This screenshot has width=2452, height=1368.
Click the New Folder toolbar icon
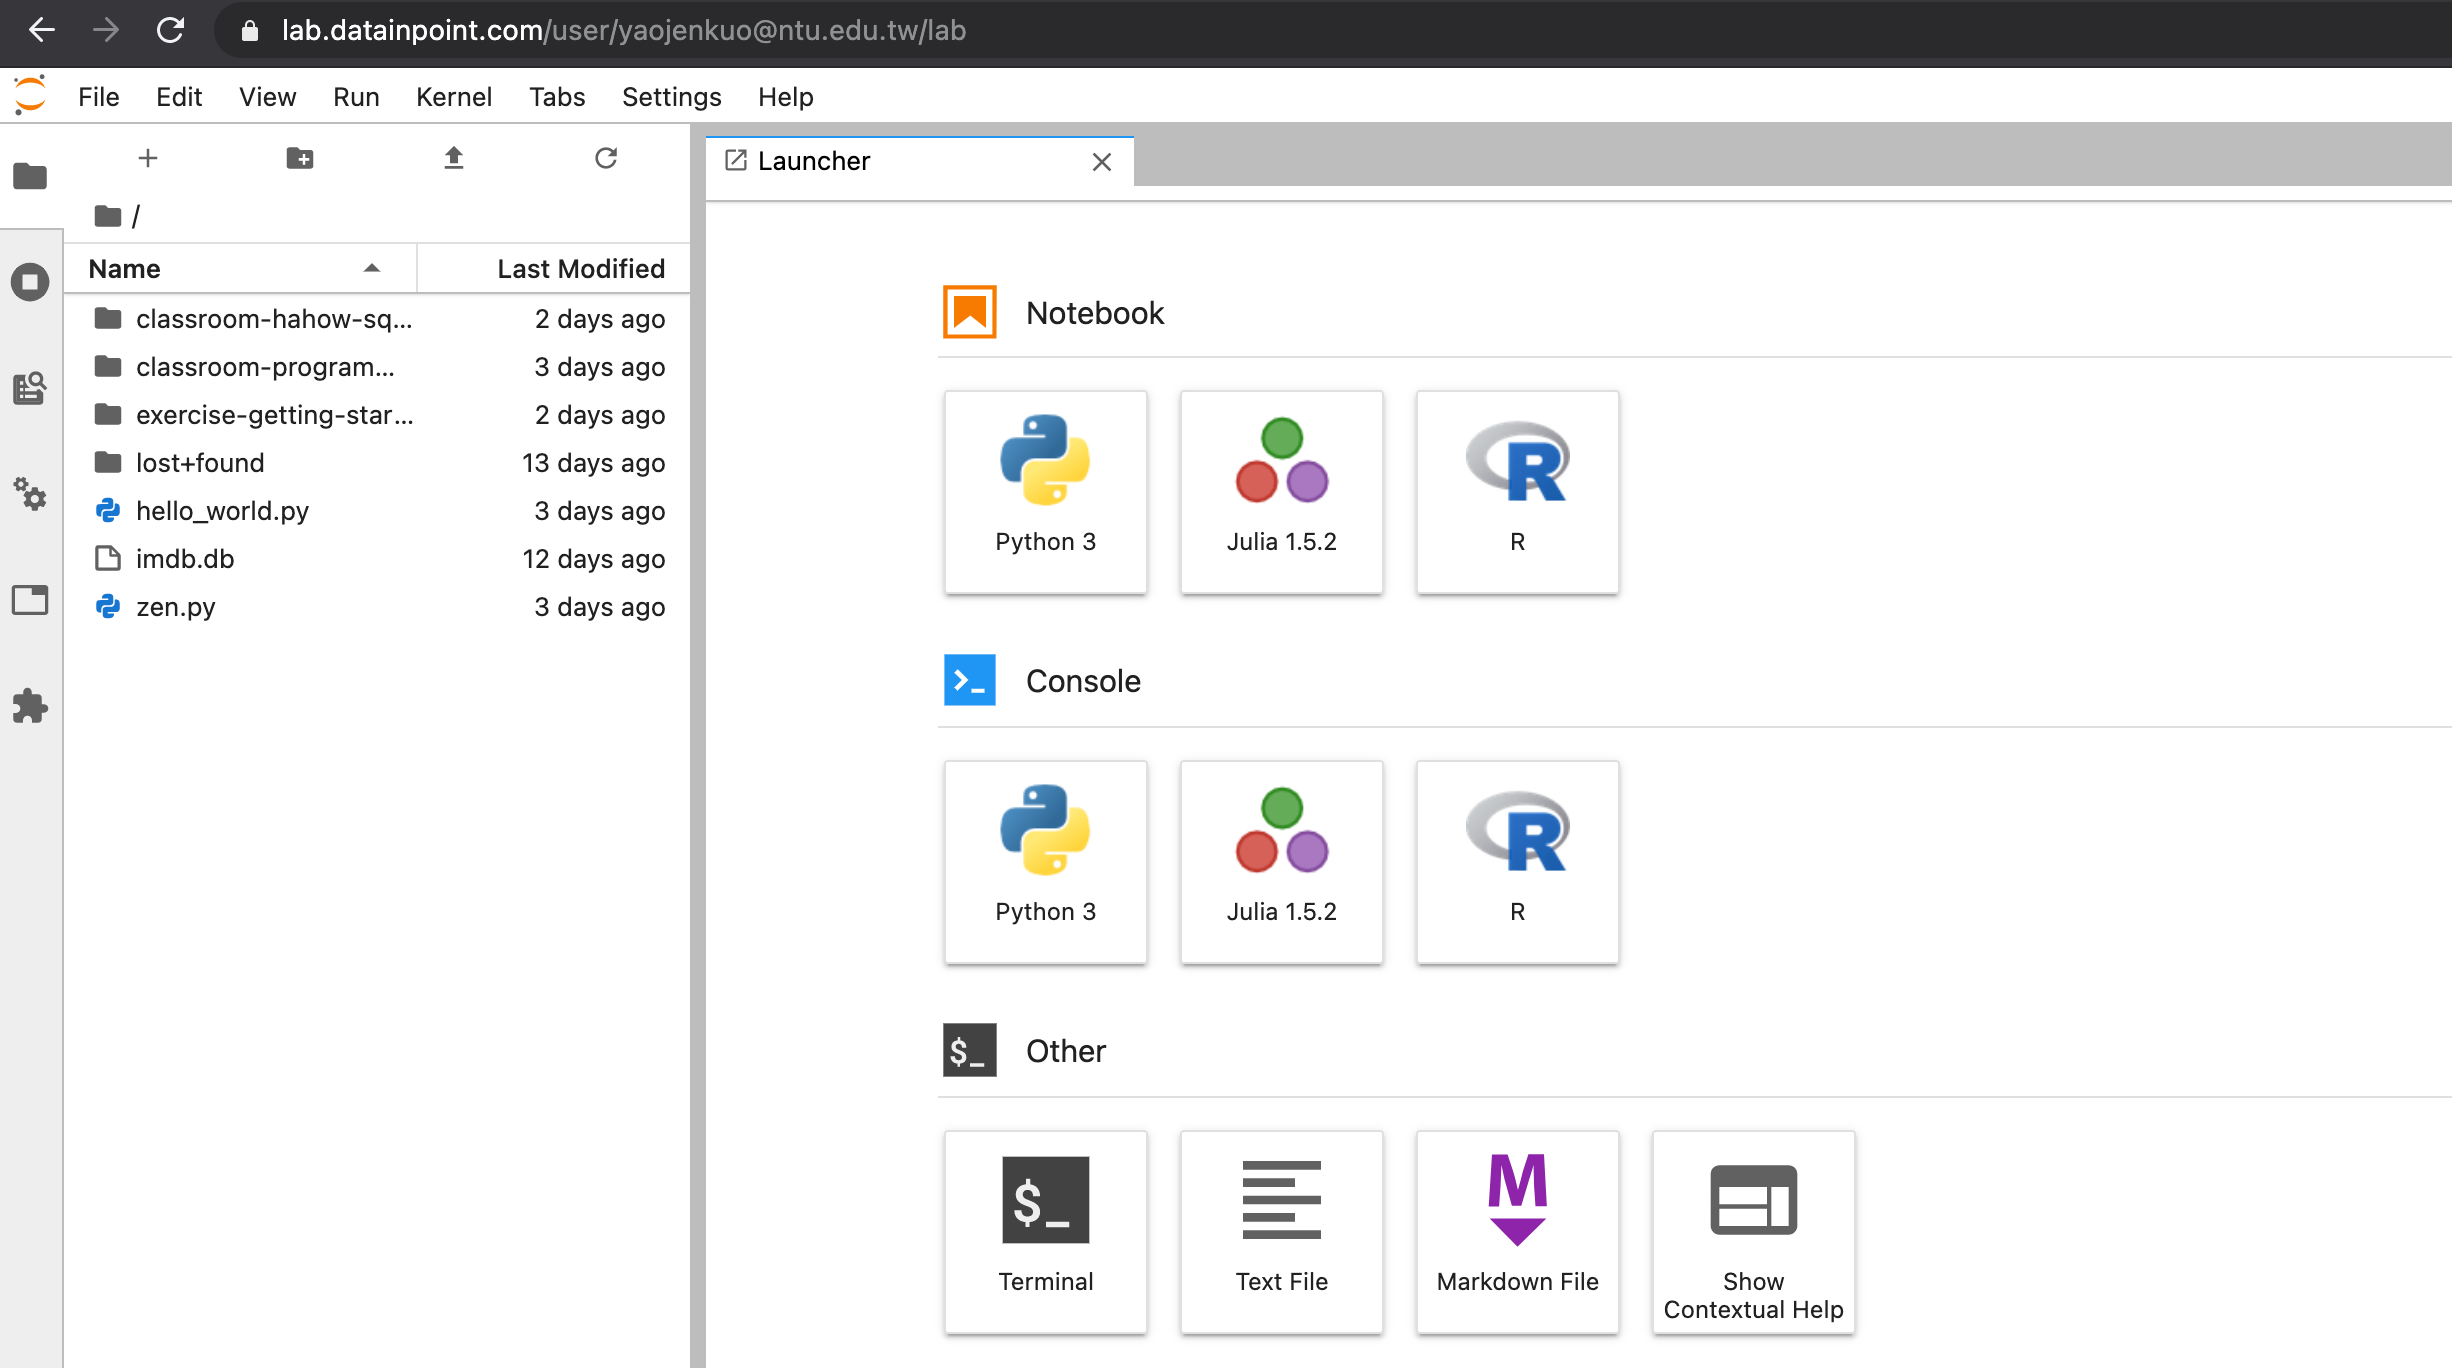click(x=300, y=158)
